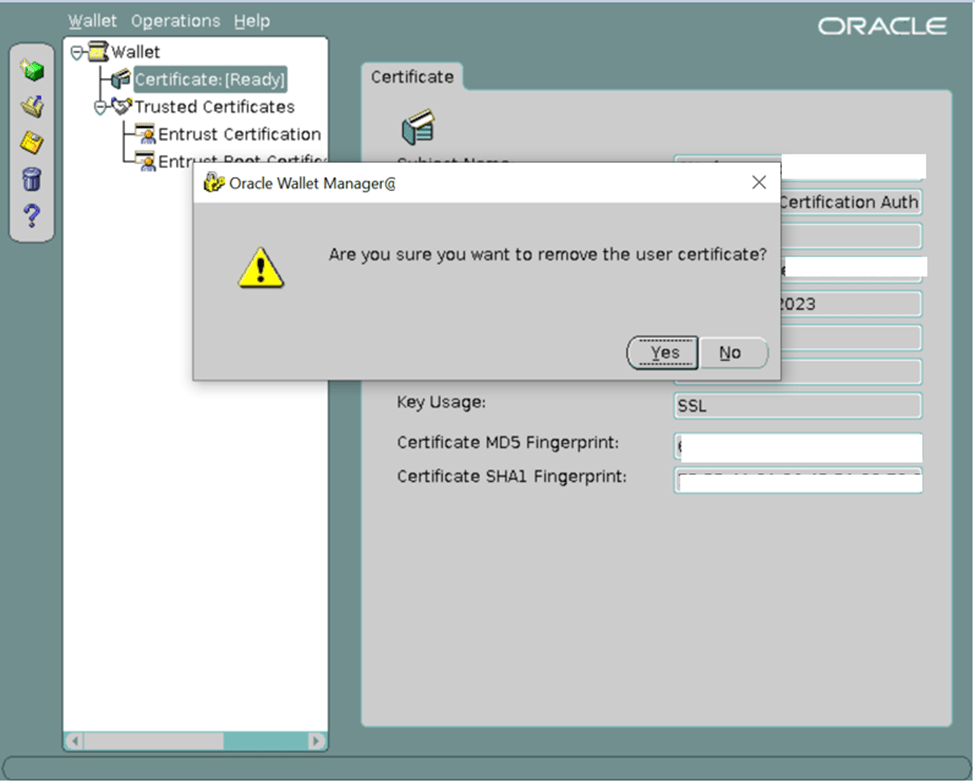Collapse the Trusted Certificates node
The width and height of the screenshot is (975, 783).
click(x=99, y=106)
